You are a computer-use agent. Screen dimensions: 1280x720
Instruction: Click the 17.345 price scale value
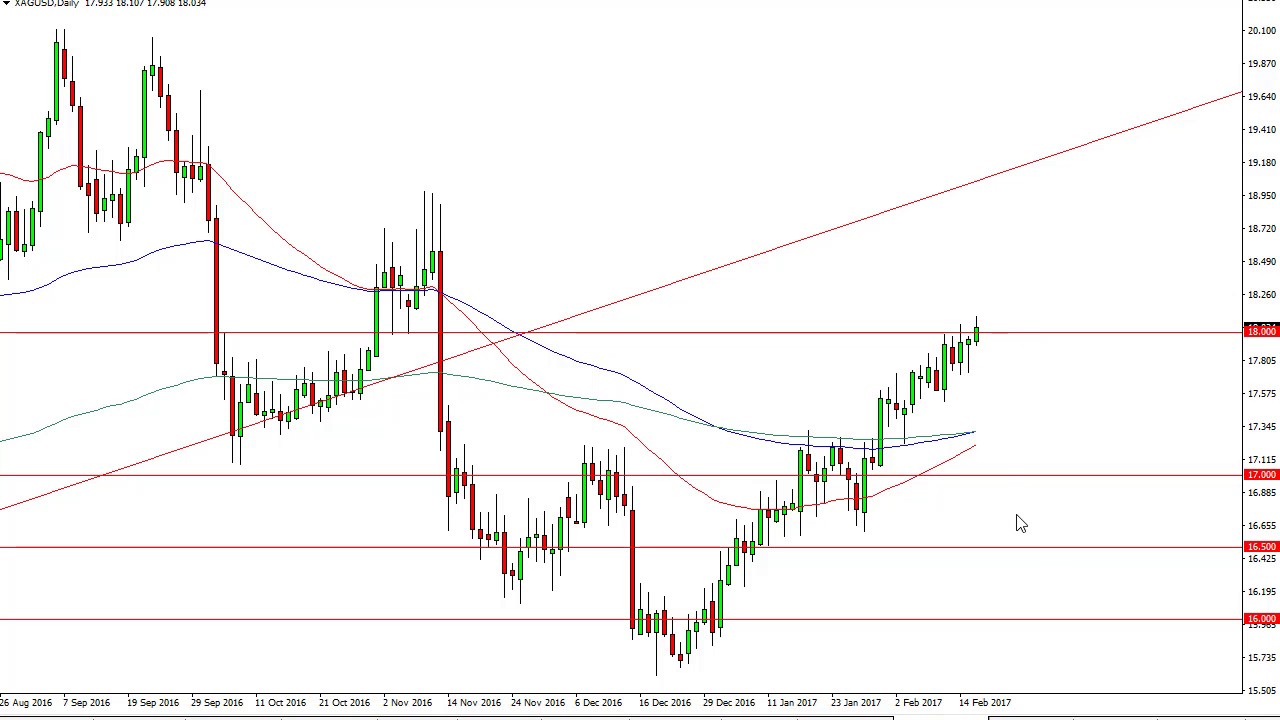point(1261,427)
